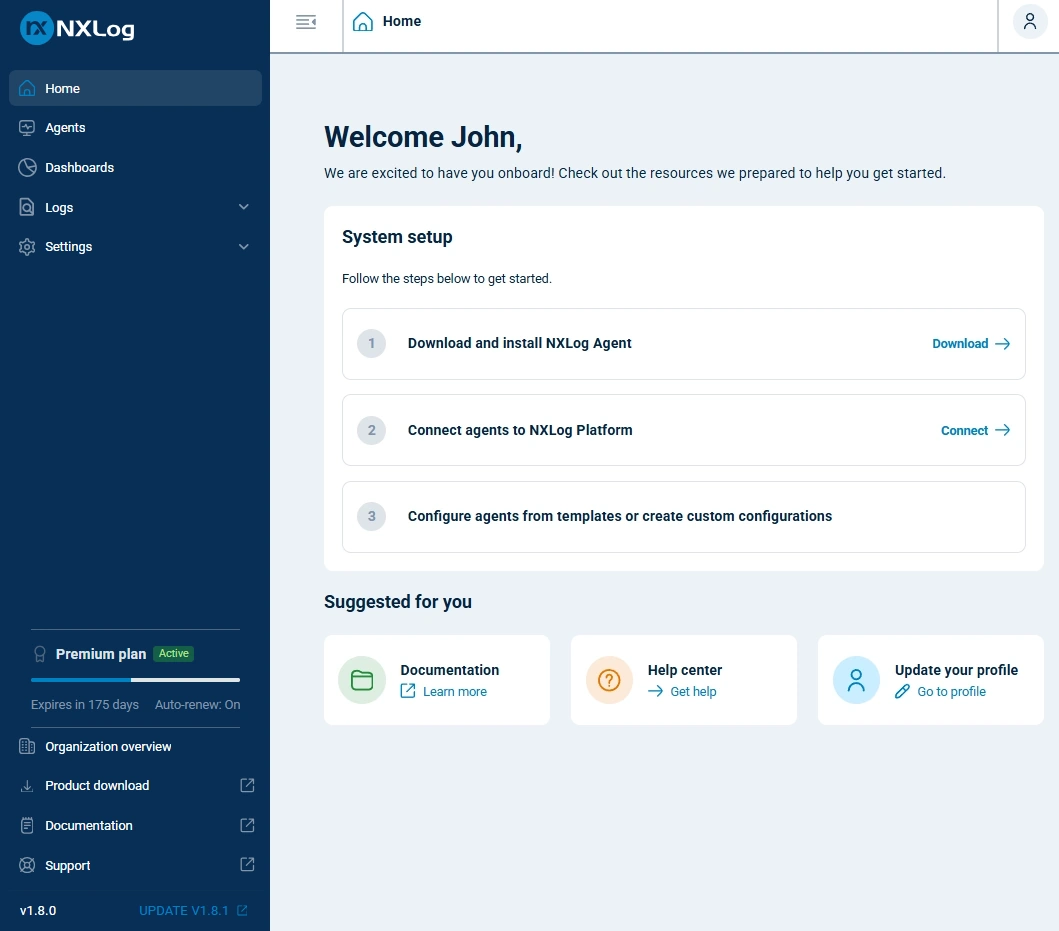The height and width of the screenshot is (931, 1059).
Task: Click the Product download icon
Action: (x=25, y=785)
